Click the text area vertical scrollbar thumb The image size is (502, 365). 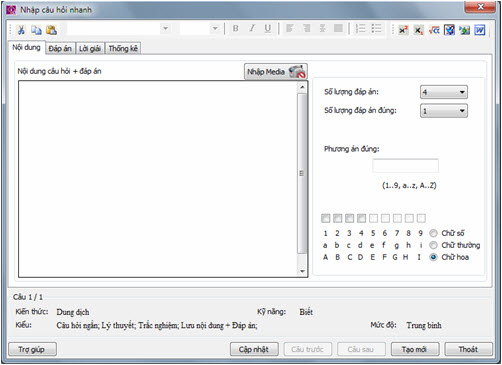(302, 173)
